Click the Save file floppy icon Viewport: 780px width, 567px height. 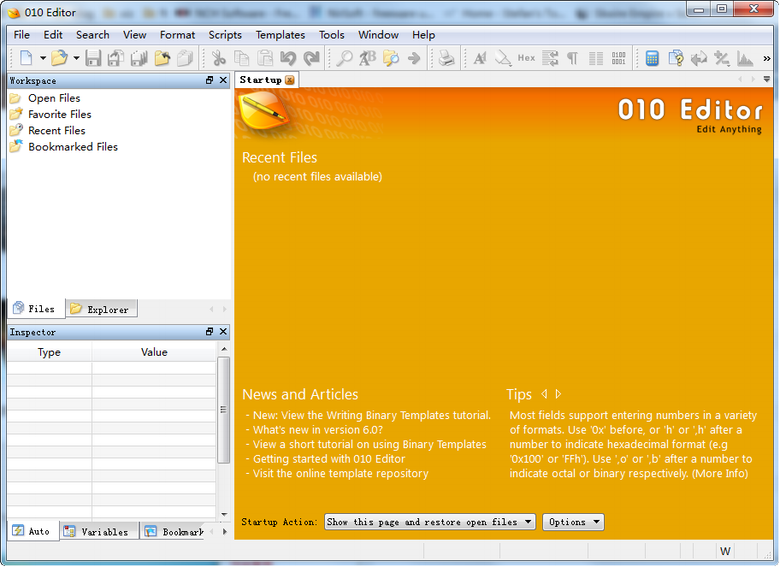click(x=93, y=59)
